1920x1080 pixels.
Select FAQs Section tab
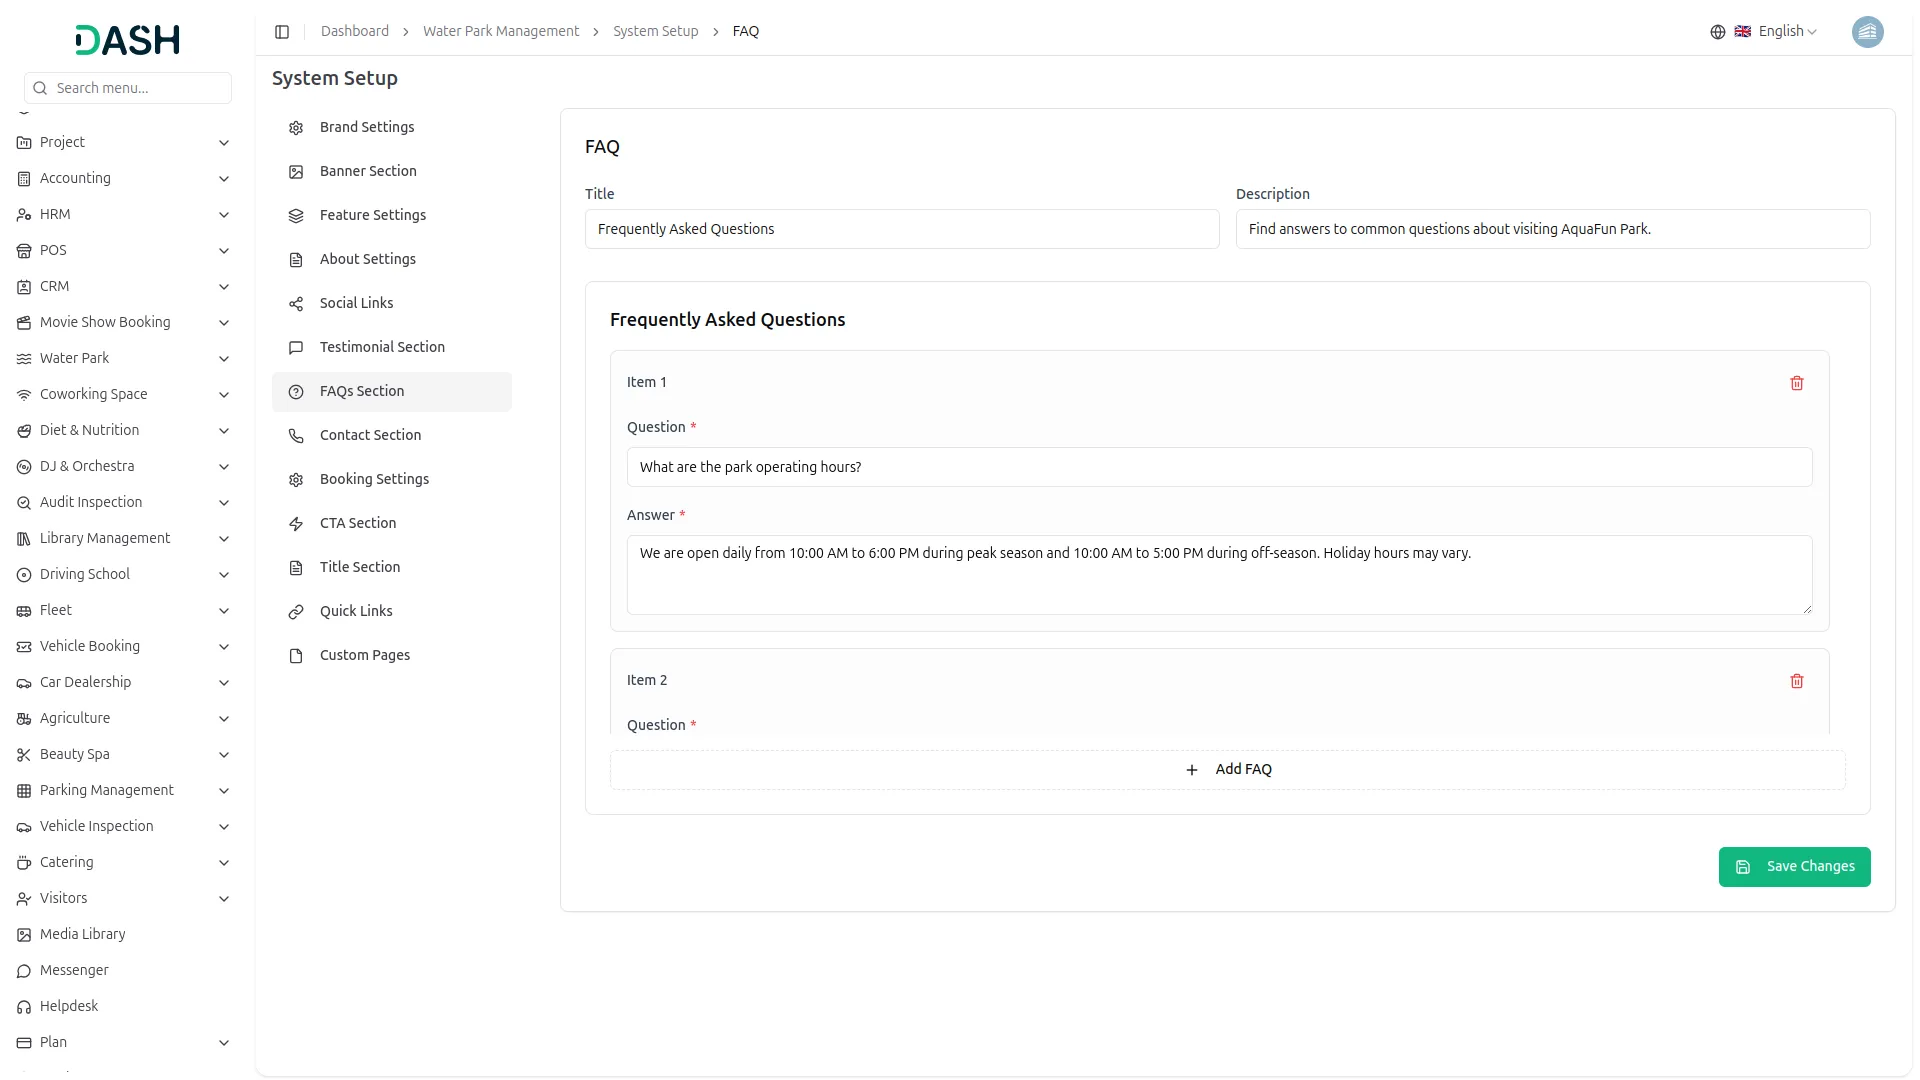point(392,392)
